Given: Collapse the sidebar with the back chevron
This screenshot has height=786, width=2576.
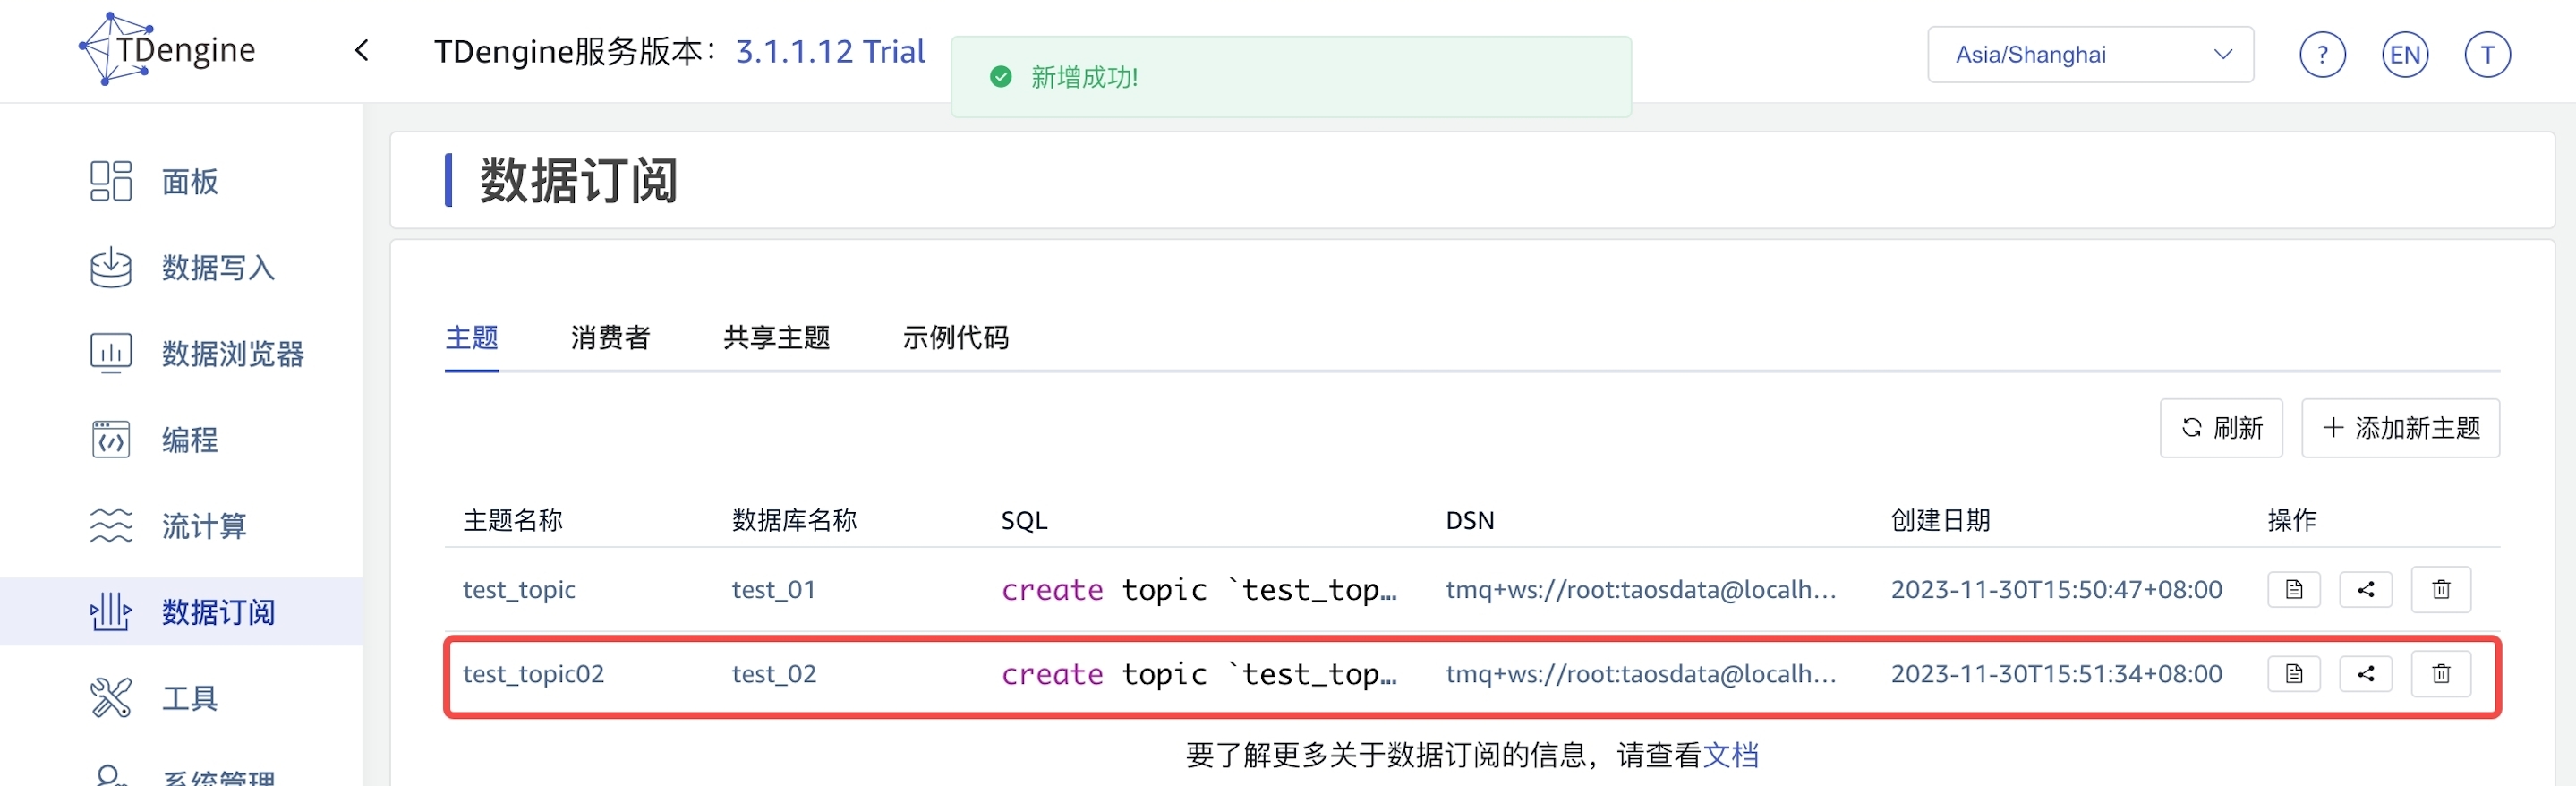Looking at the screenshot, I should point(362,51).
